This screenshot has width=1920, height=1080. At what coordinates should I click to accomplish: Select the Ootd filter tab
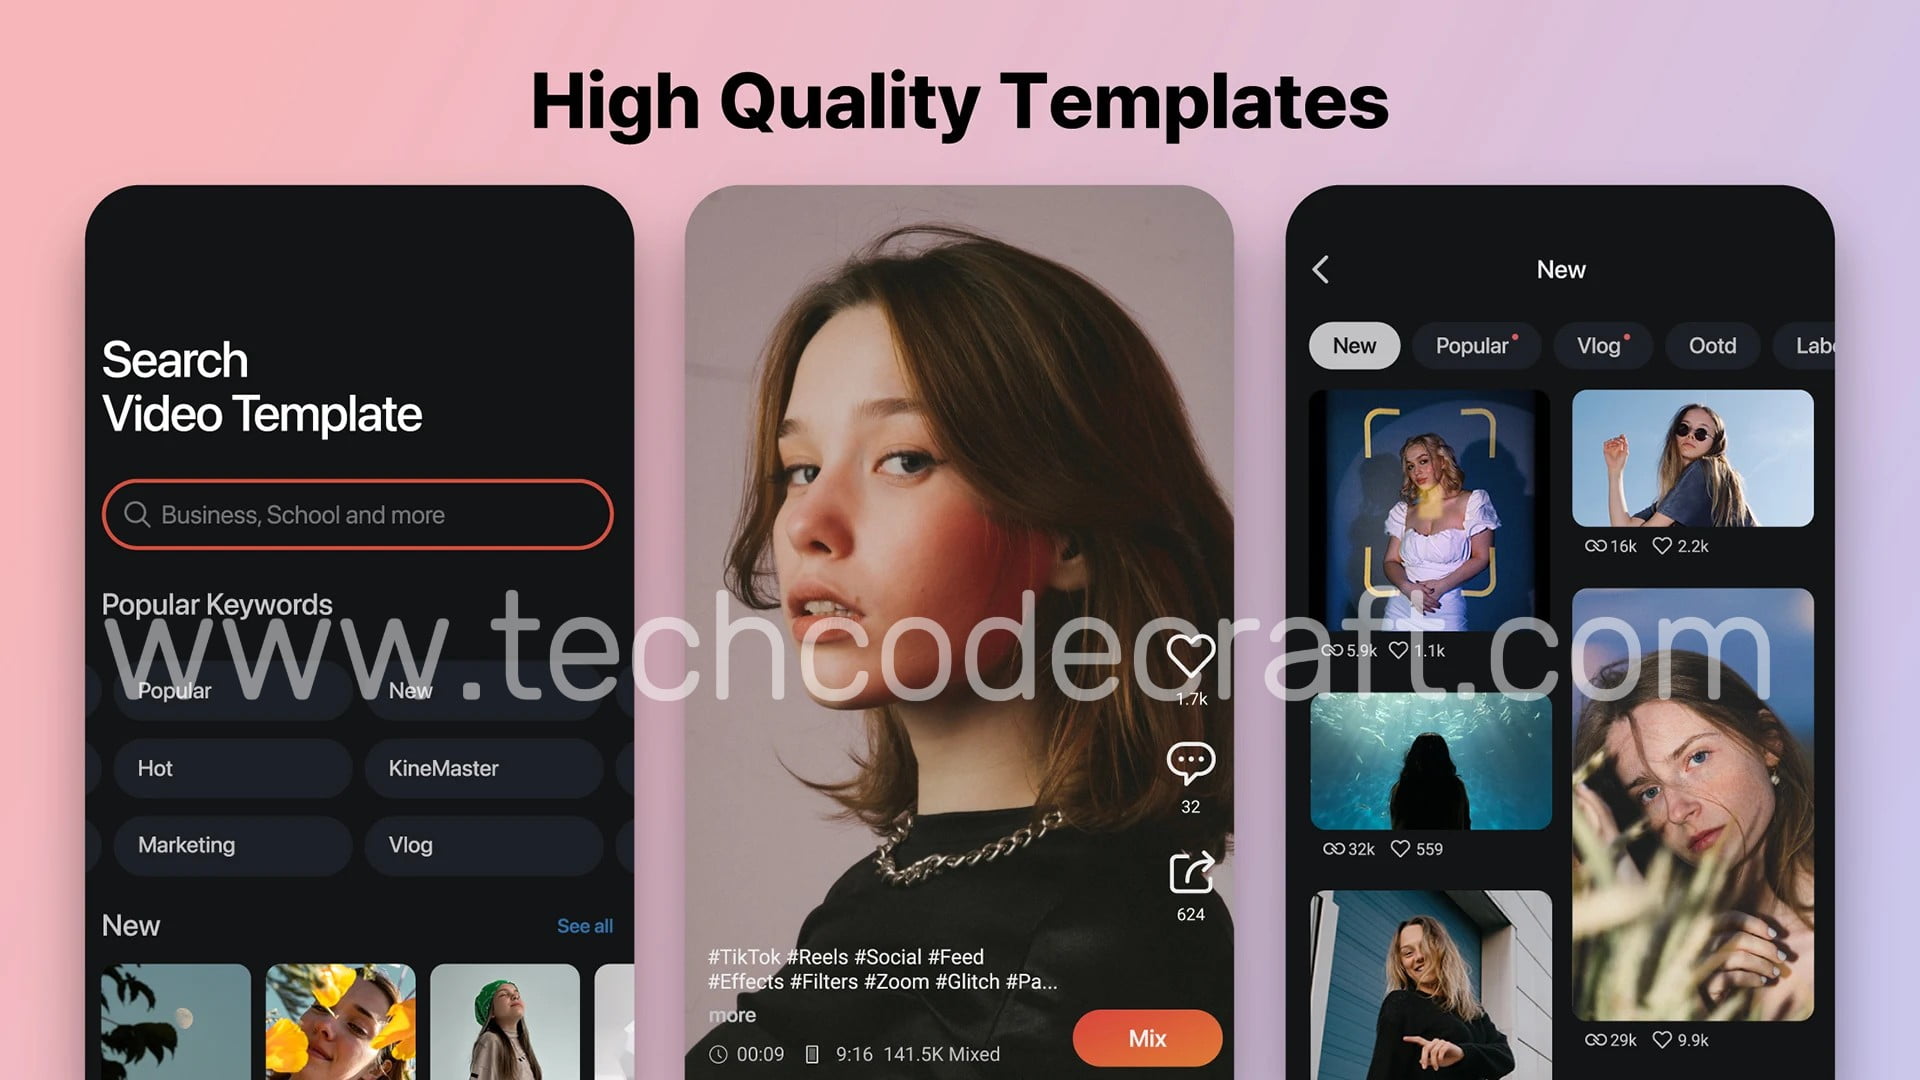[x=1712, y=345]
